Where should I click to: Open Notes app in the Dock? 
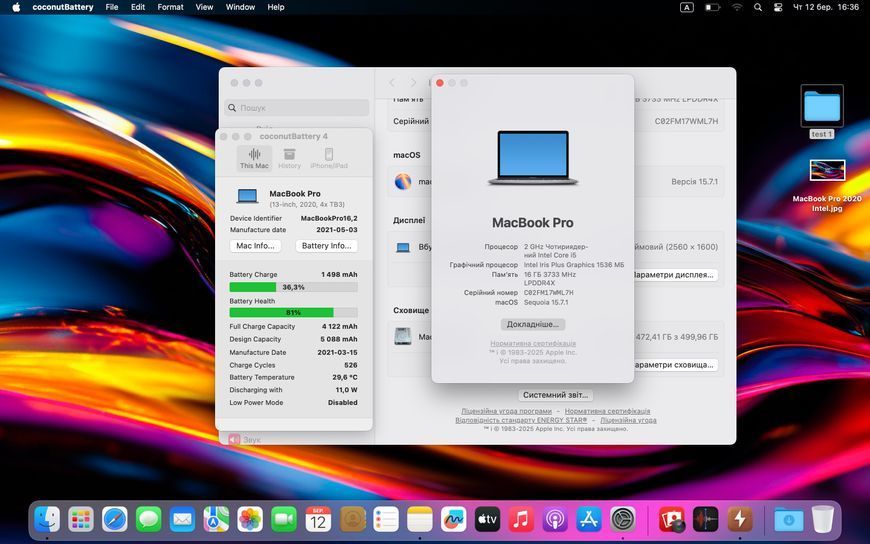420,520
